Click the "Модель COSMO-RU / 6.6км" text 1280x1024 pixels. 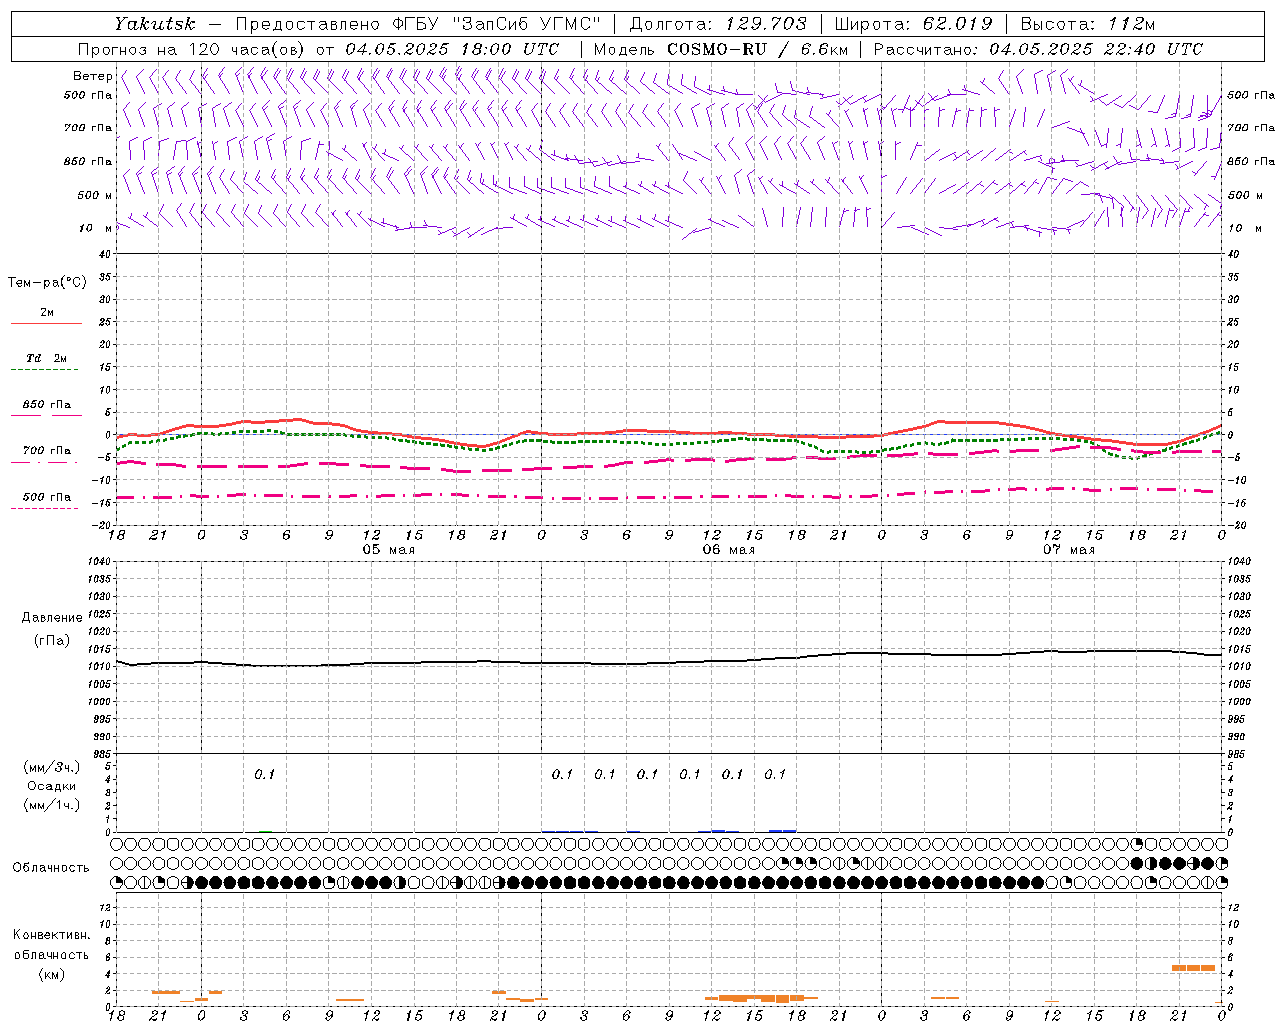[721, 49]
